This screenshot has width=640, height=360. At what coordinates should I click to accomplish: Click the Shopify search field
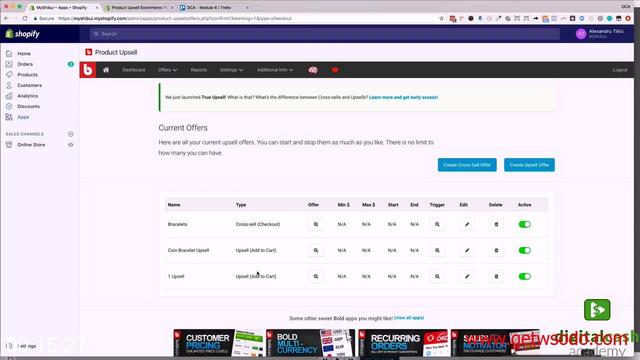(x=324, y=34)
